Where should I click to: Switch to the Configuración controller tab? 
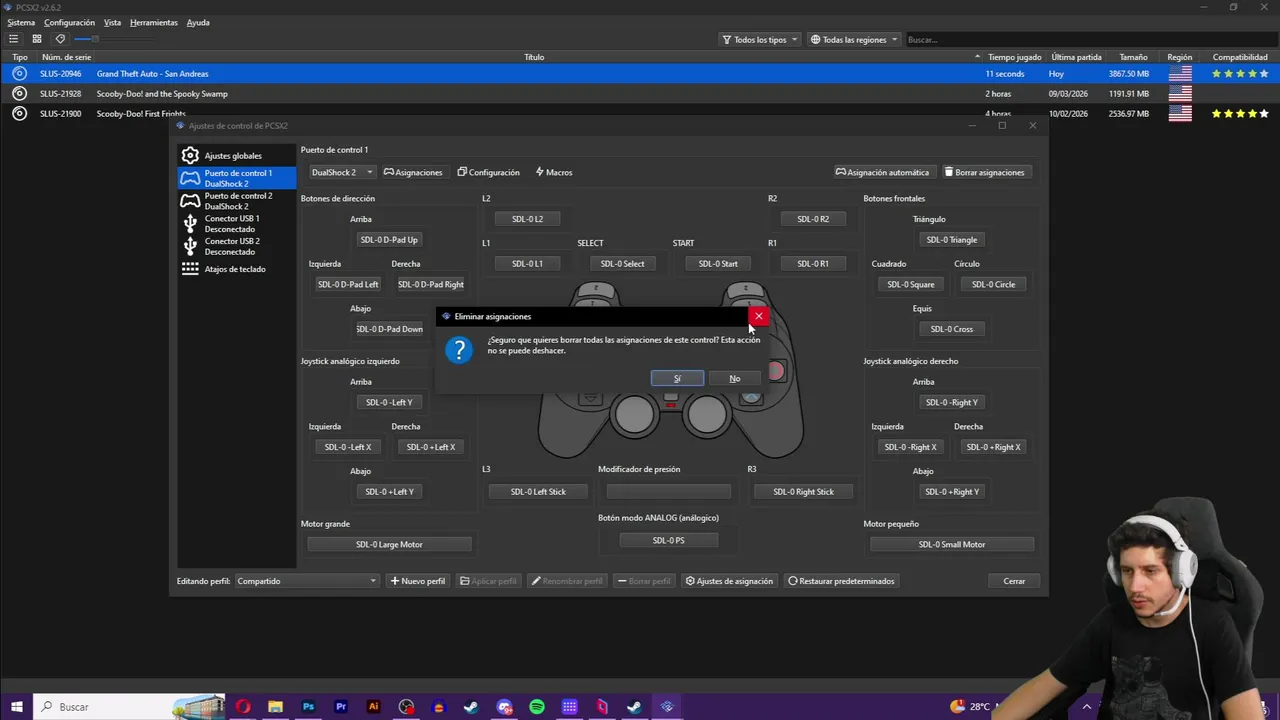coord(488,172)
